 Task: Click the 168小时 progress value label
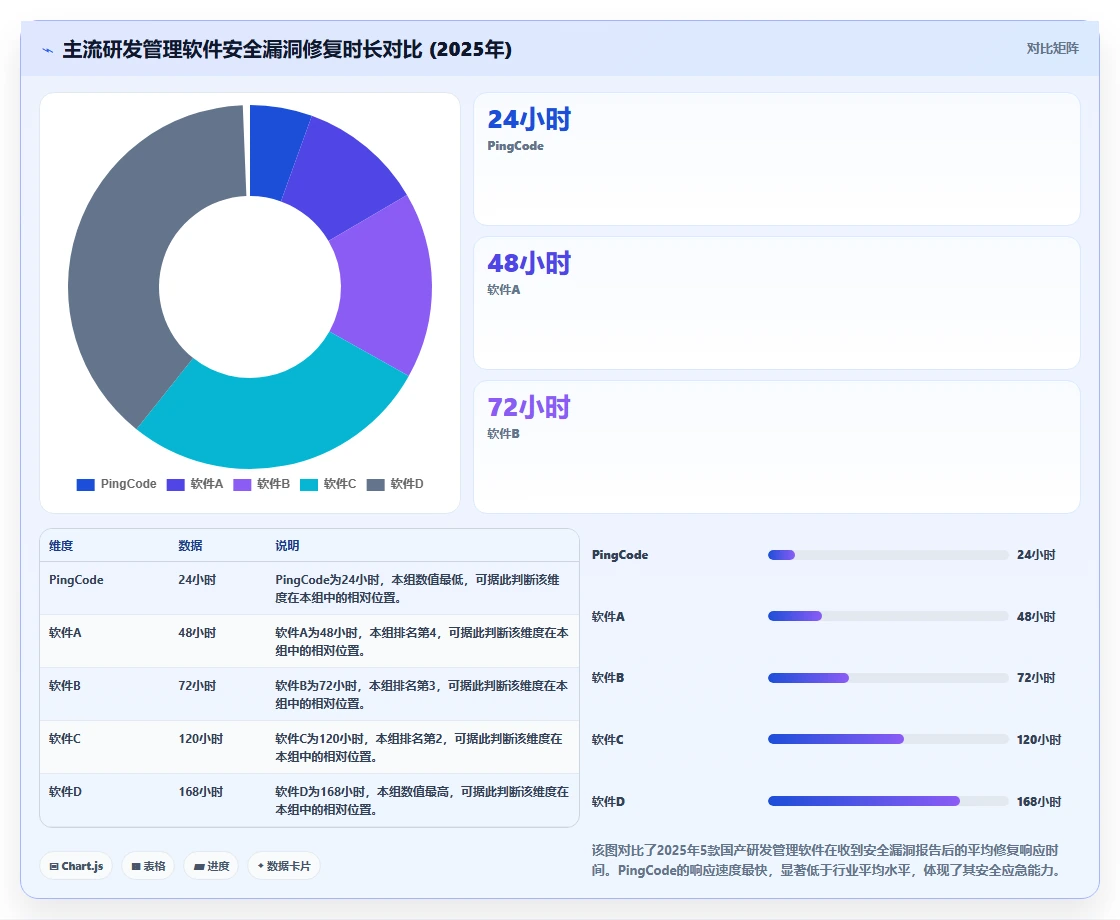click(x=1039, y=801)
